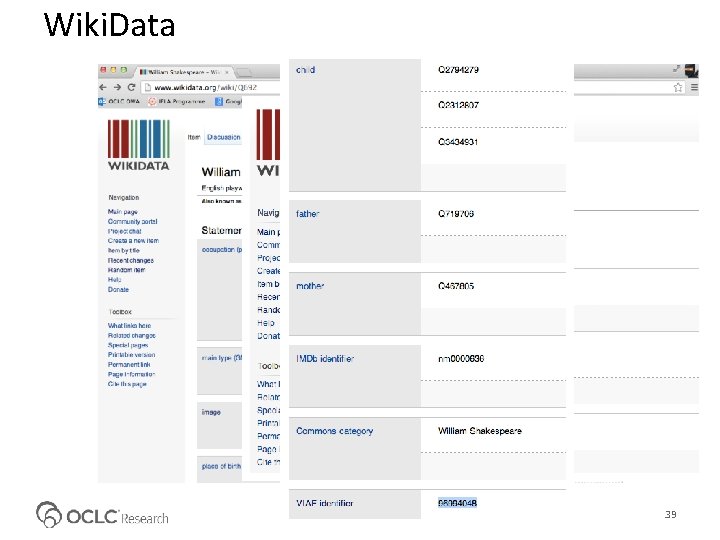Click the Commons category property
This screenshot has width=720, height=540.
click(x=334, y=431)
